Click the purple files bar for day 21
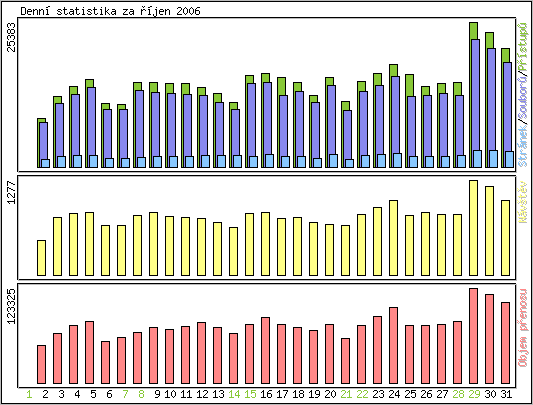The image size is (533, 405). coord(348,134)
